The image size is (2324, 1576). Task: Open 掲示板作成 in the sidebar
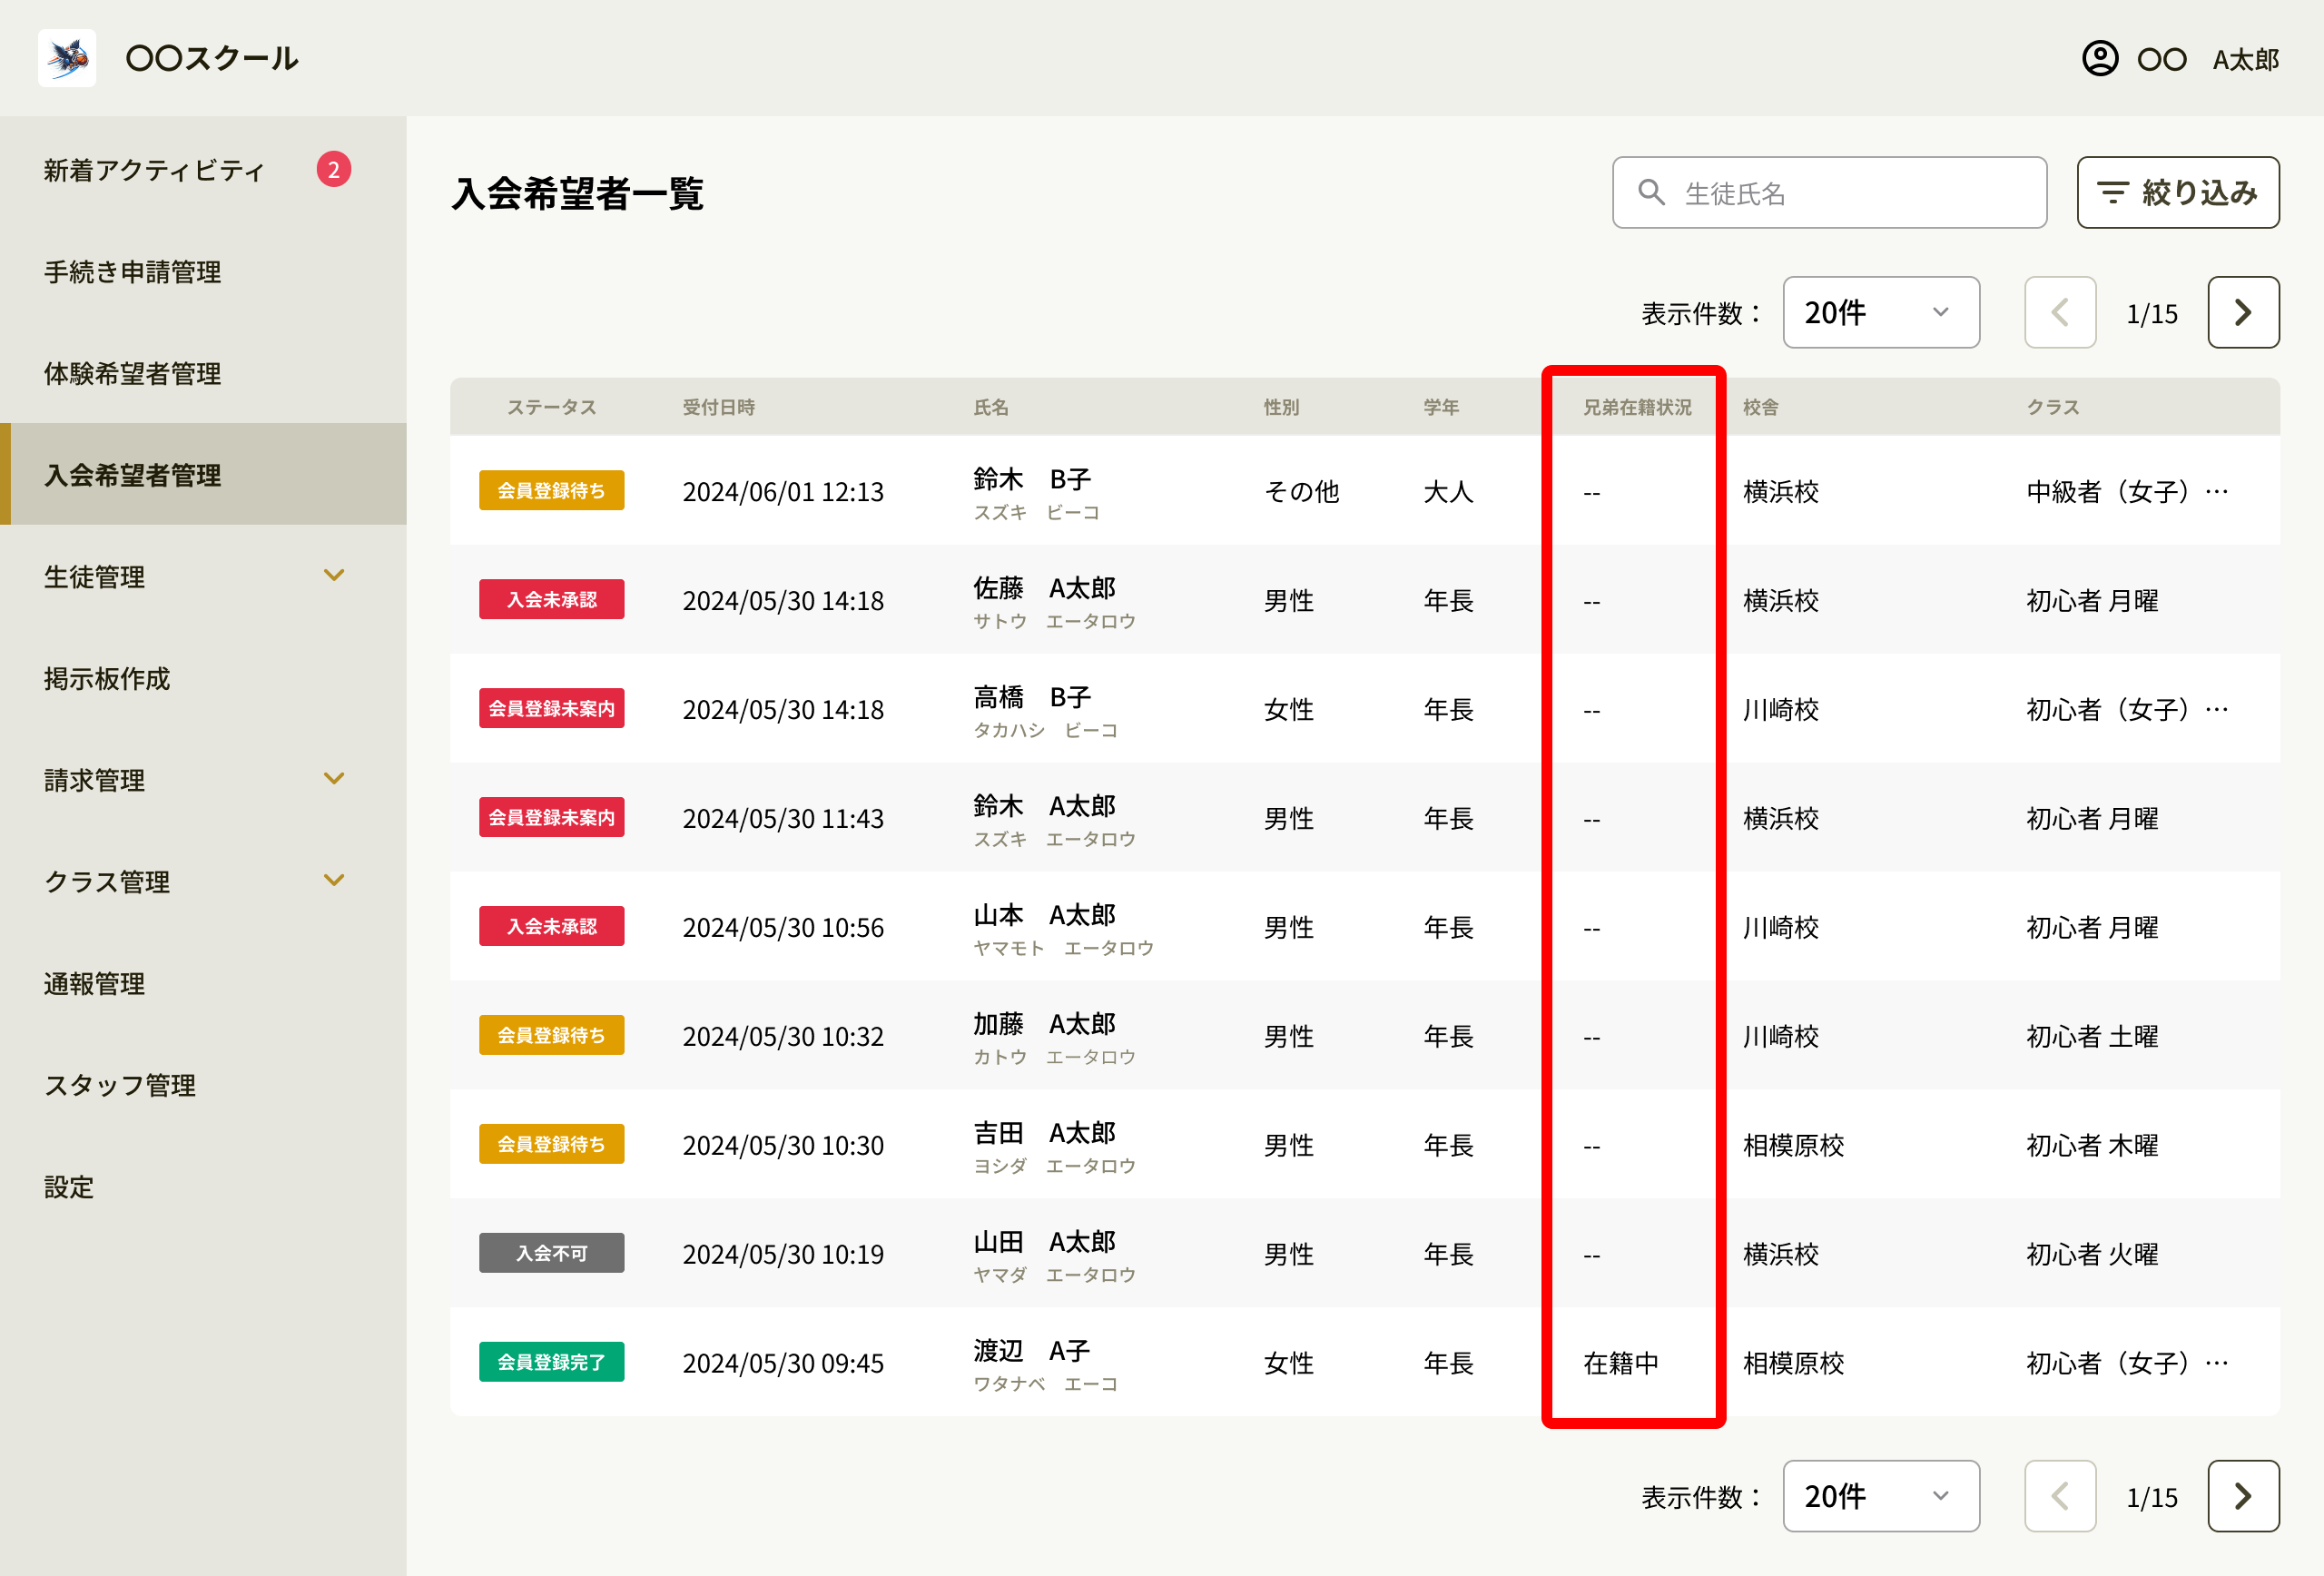point(203,678)
